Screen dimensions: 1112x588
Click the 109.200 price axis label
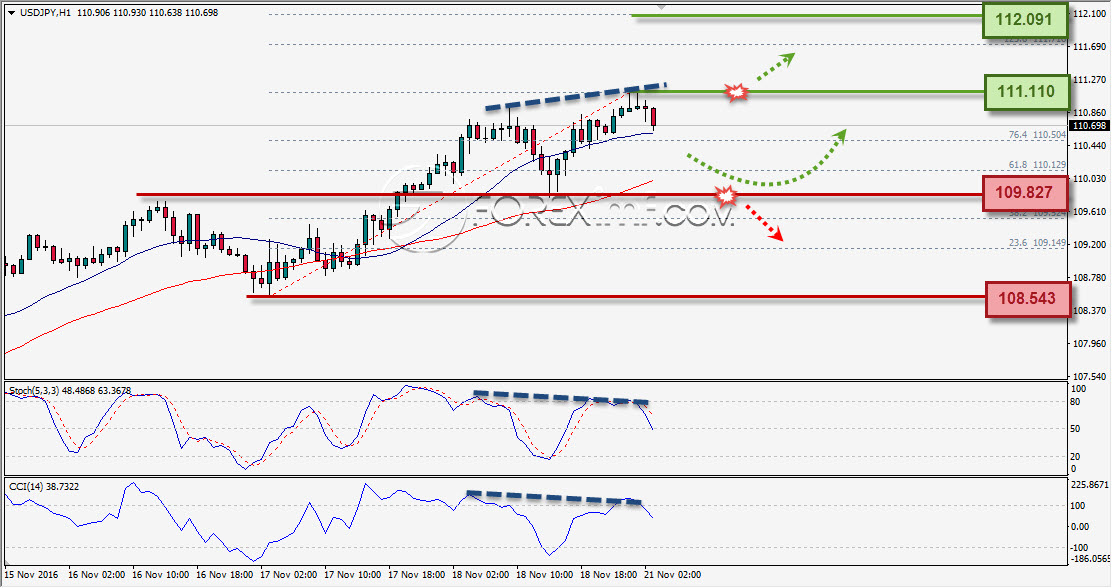pos(1090,244)
